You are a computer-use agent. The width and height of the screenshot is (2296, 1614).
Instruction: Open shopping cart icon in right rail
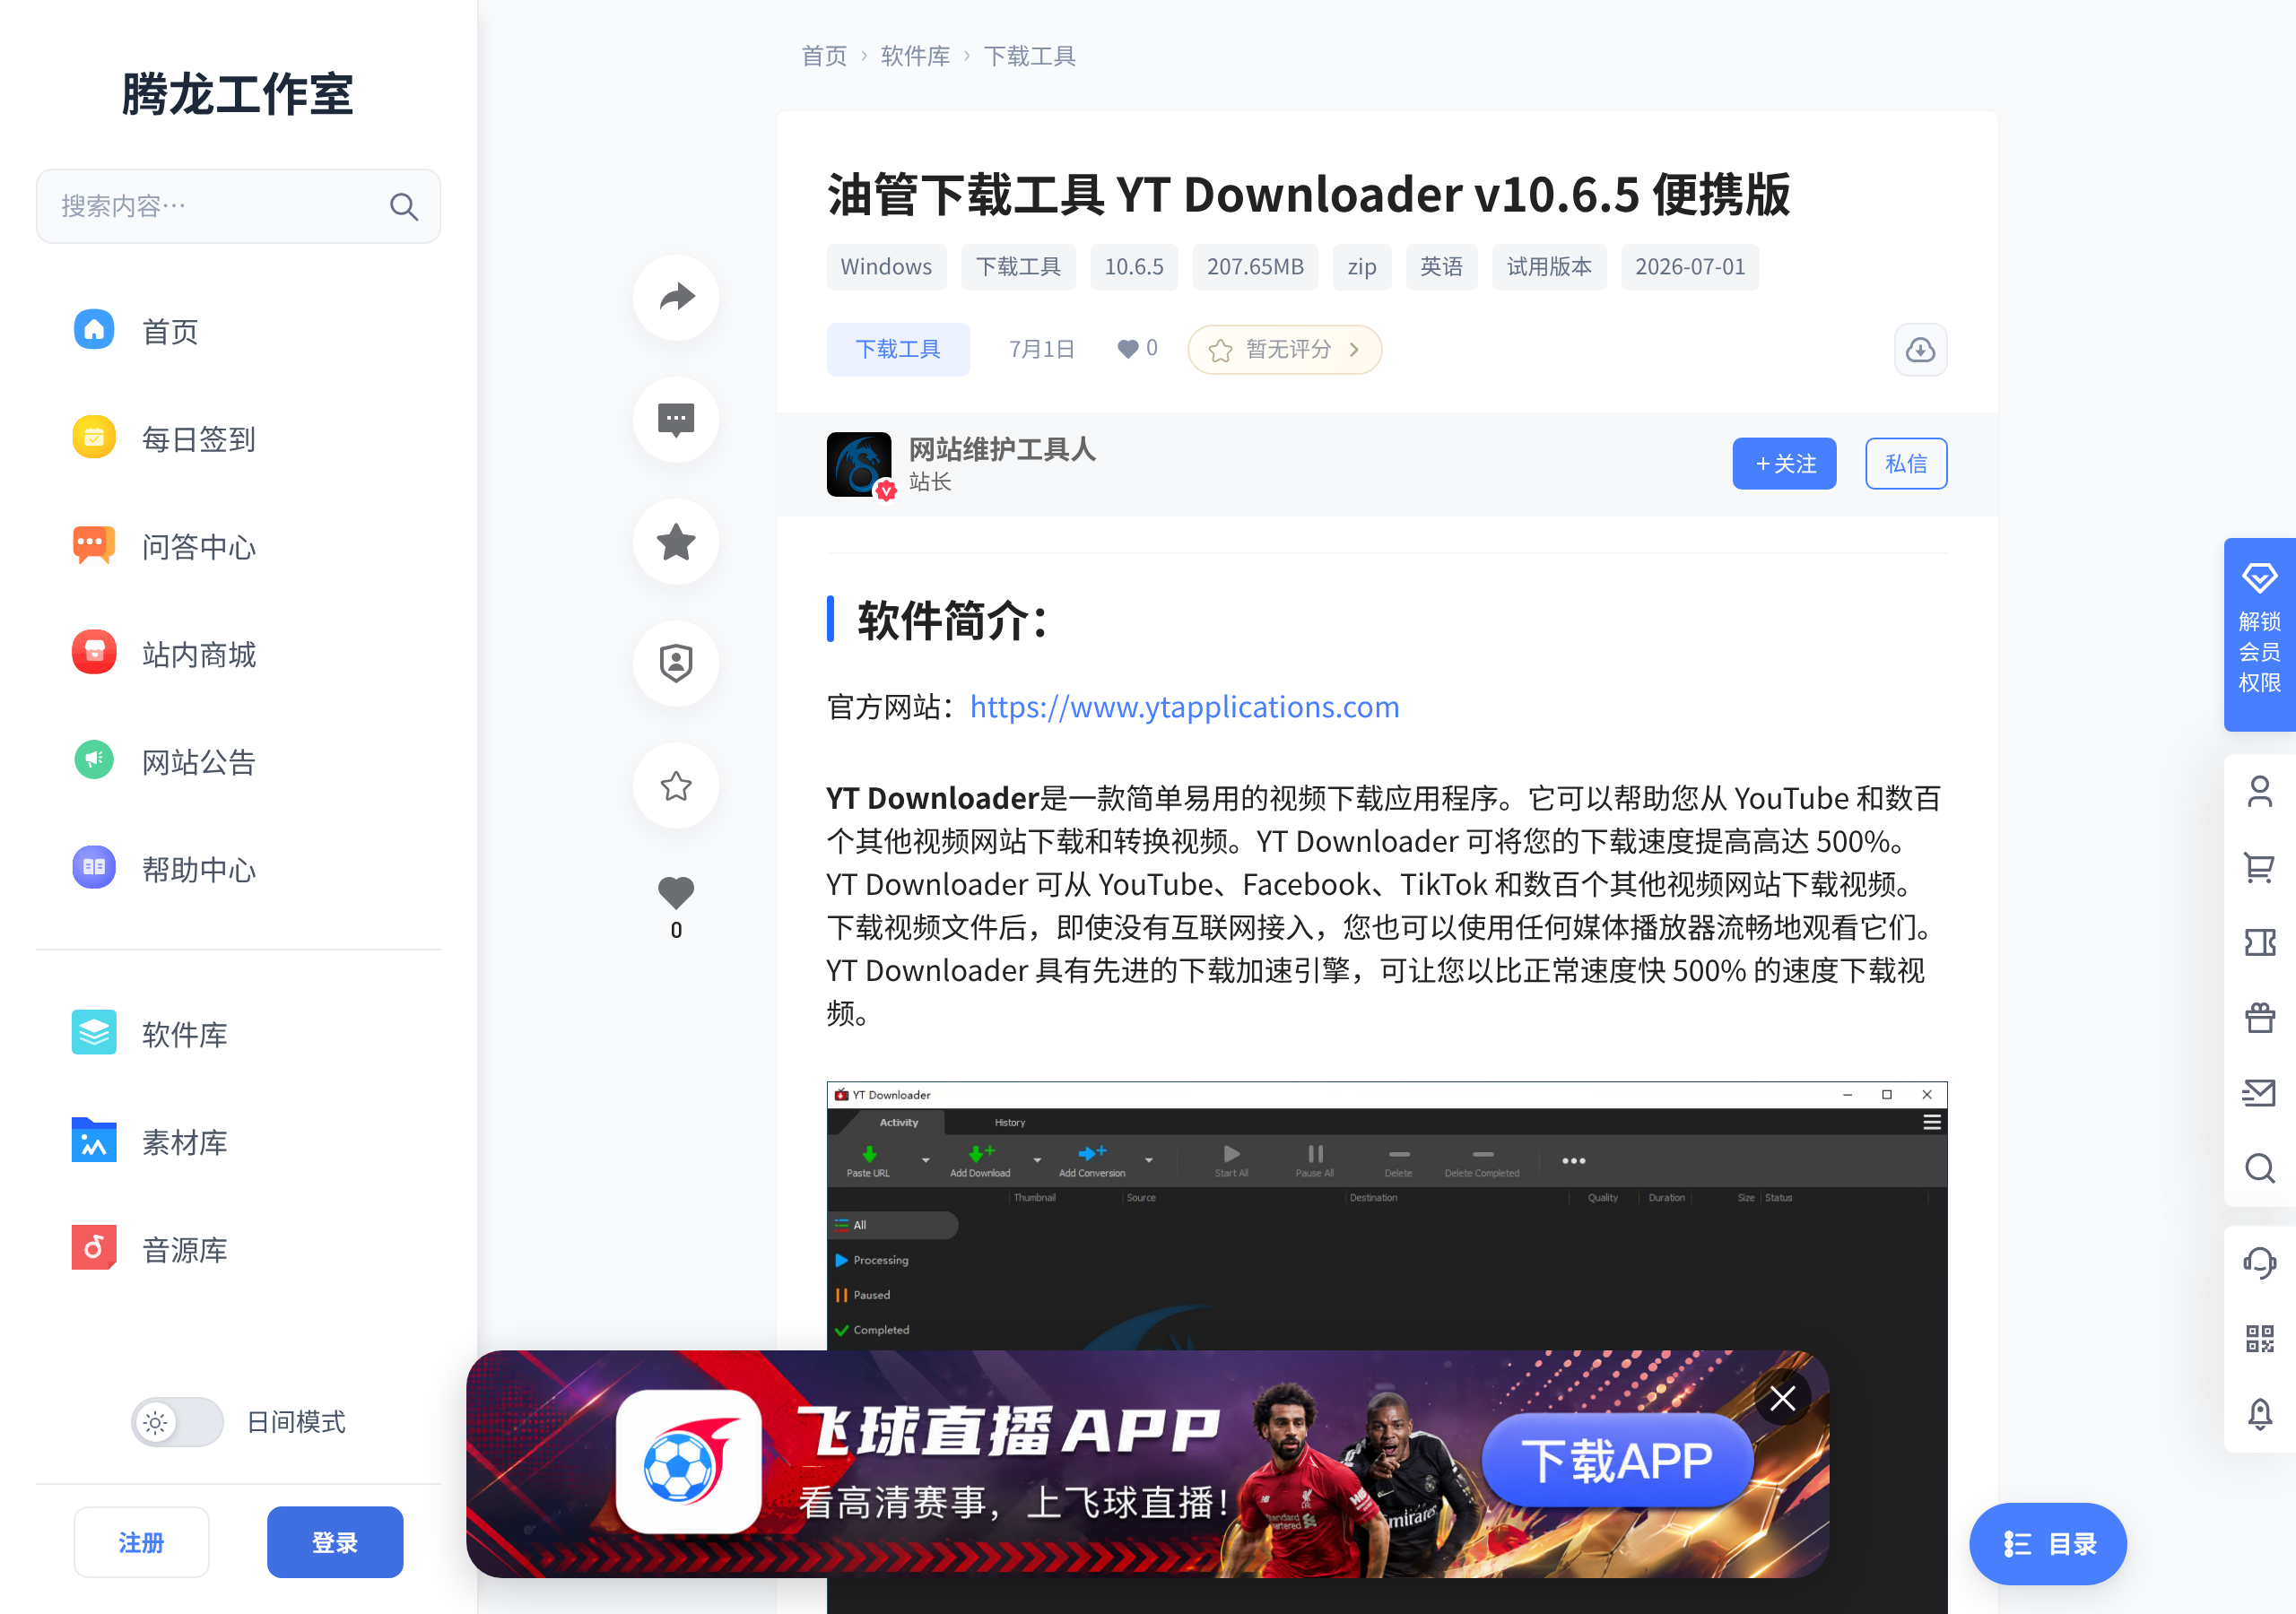click(2259, 867)
